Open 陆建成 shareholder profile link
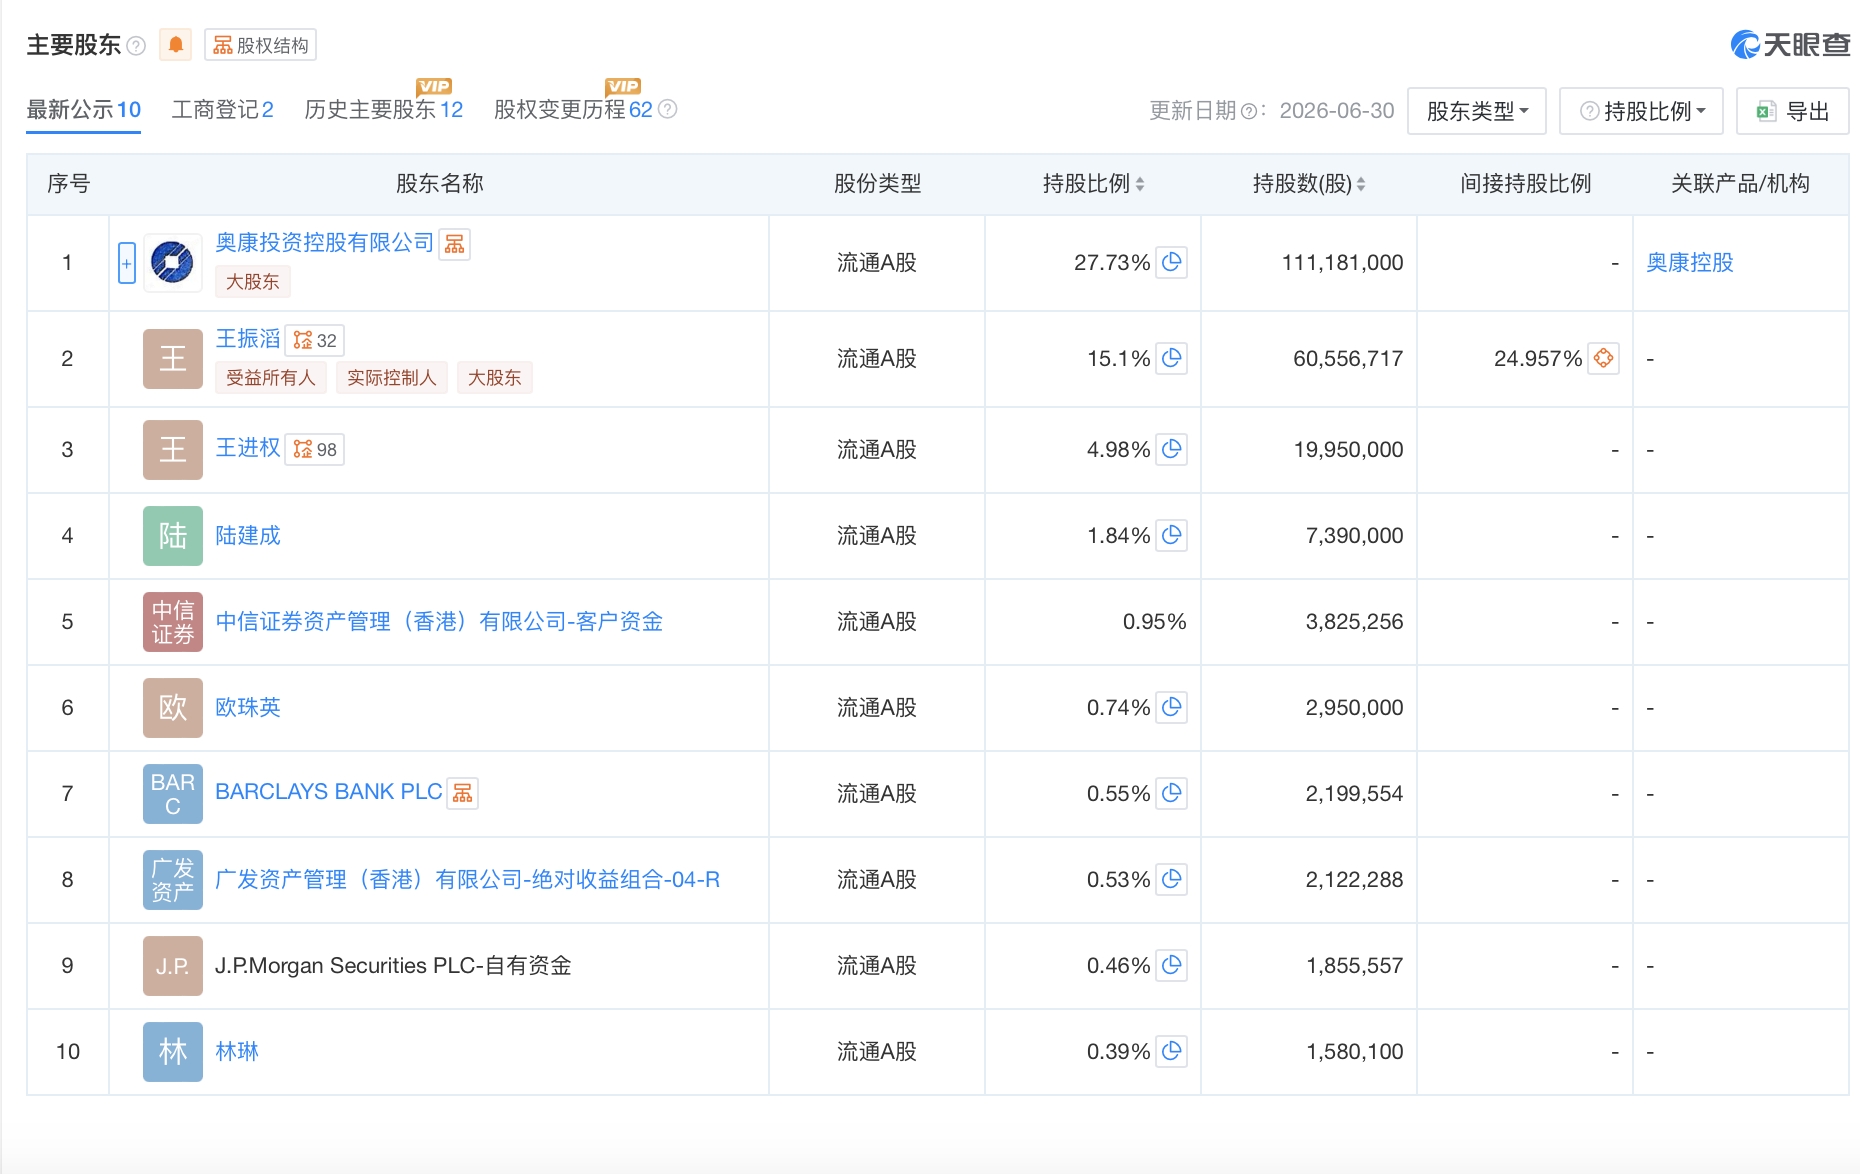Image resolution: width=1860 pixels, height=1174 pixels. [x=248, y=536]
